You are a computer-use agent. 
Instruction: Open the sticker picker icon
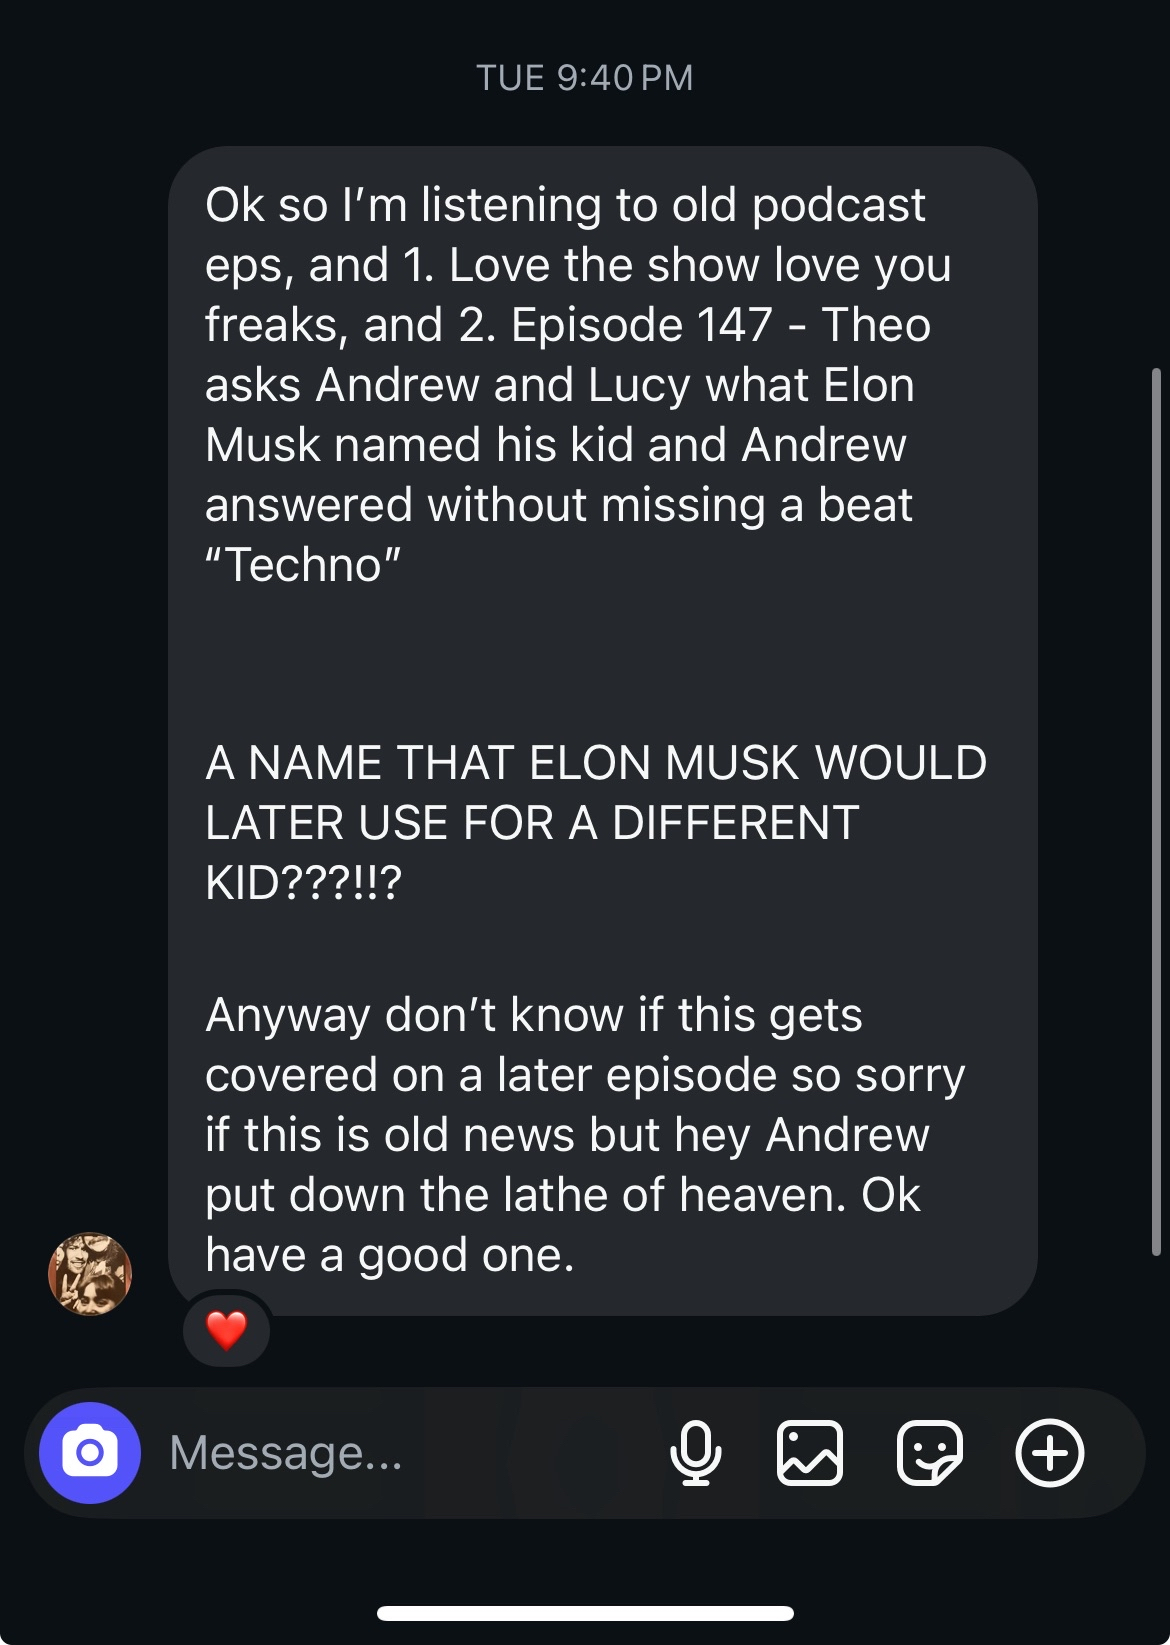929,1453
